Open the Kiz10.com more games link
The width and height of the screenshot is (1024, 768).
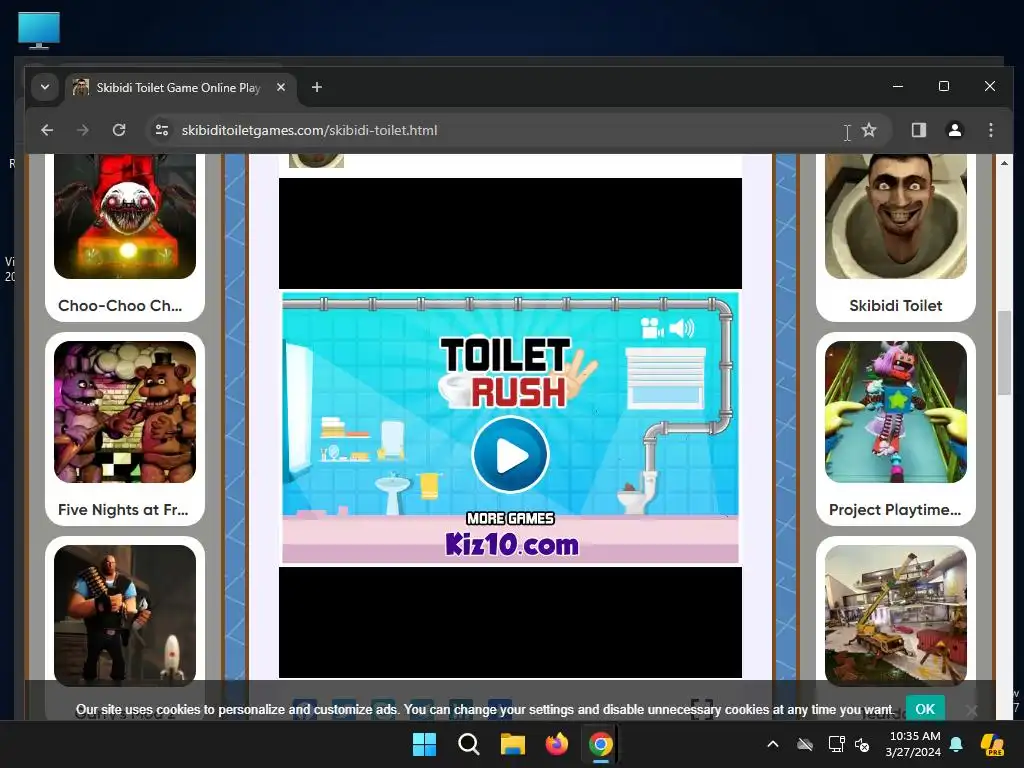pyautogui.click(x=511, y=544)
